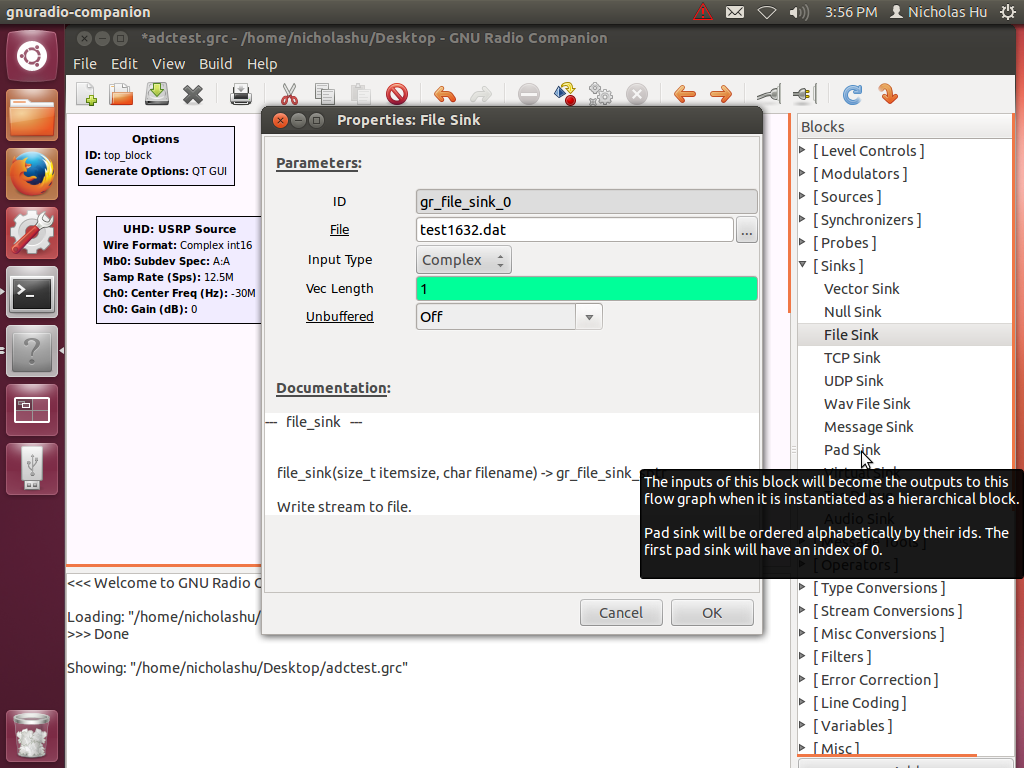Click the Disable block unplugged icon

805,95
